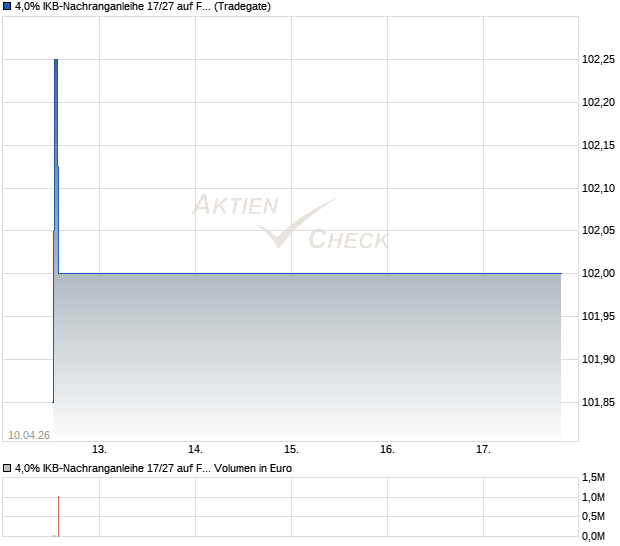Click the 1,0M volume axis label

pyautogui.click(x=593, y=497)
